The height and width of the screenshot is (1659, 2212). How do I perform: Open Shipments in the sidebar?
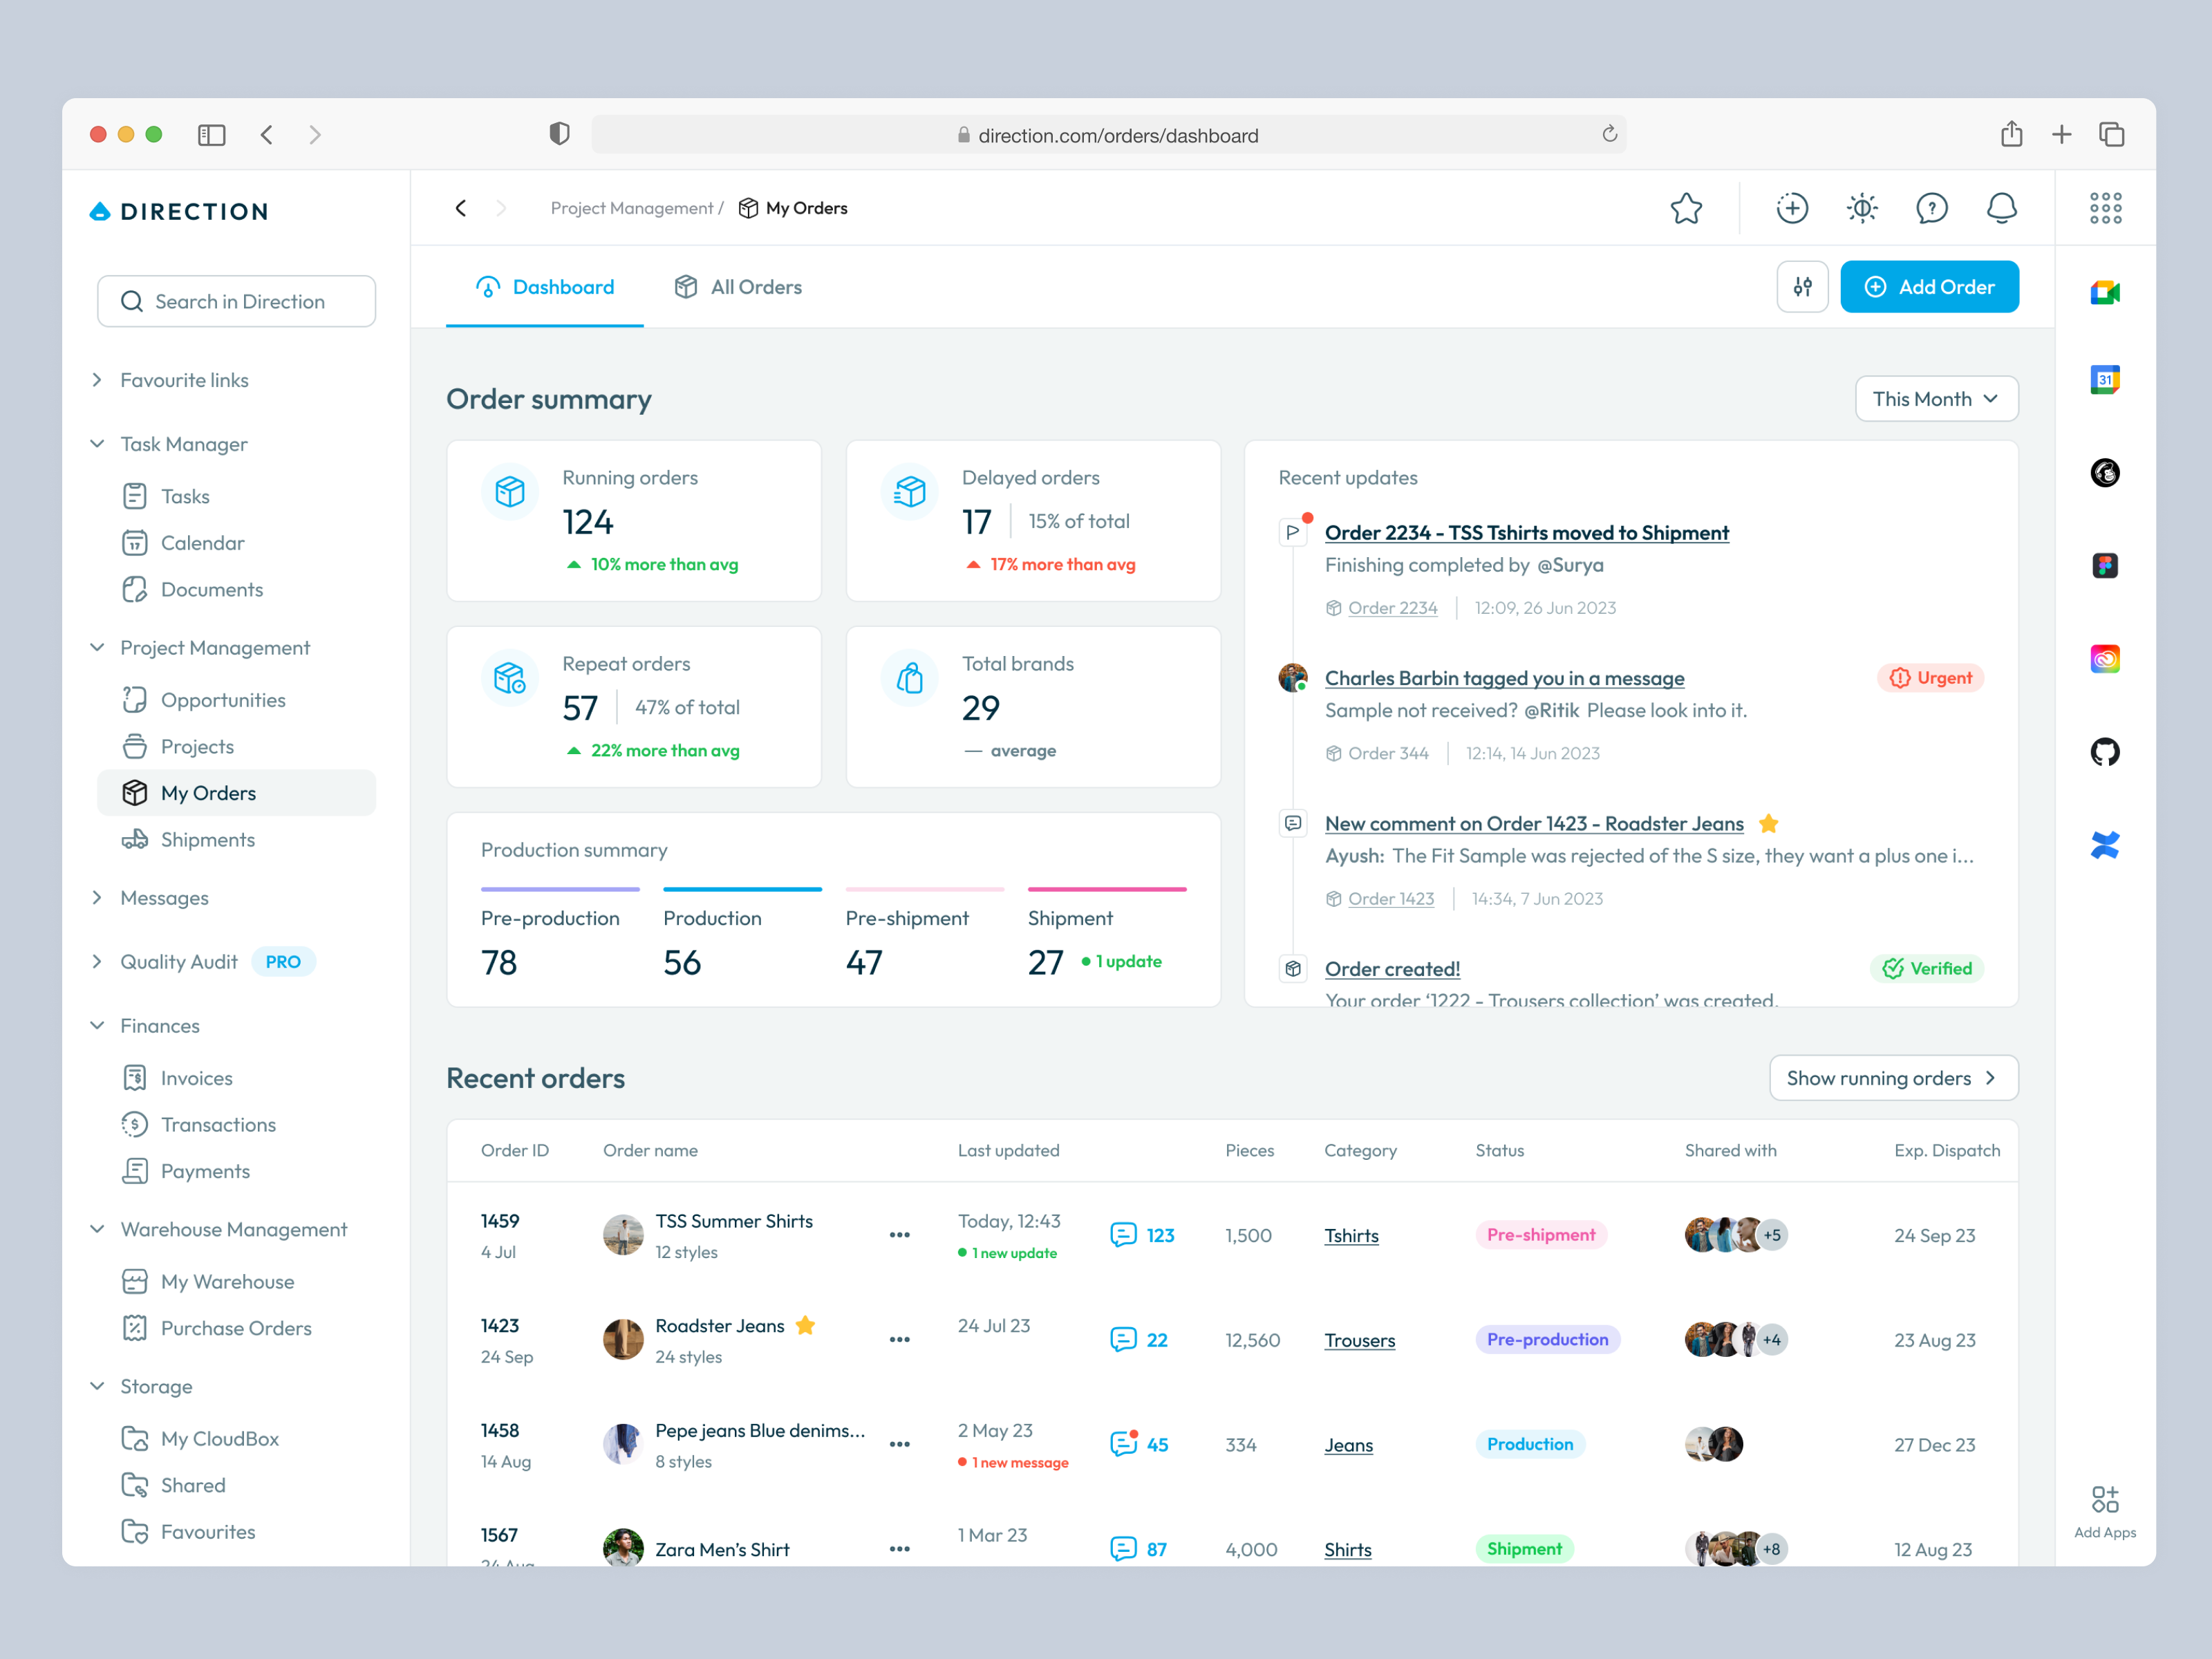[207, 839]
